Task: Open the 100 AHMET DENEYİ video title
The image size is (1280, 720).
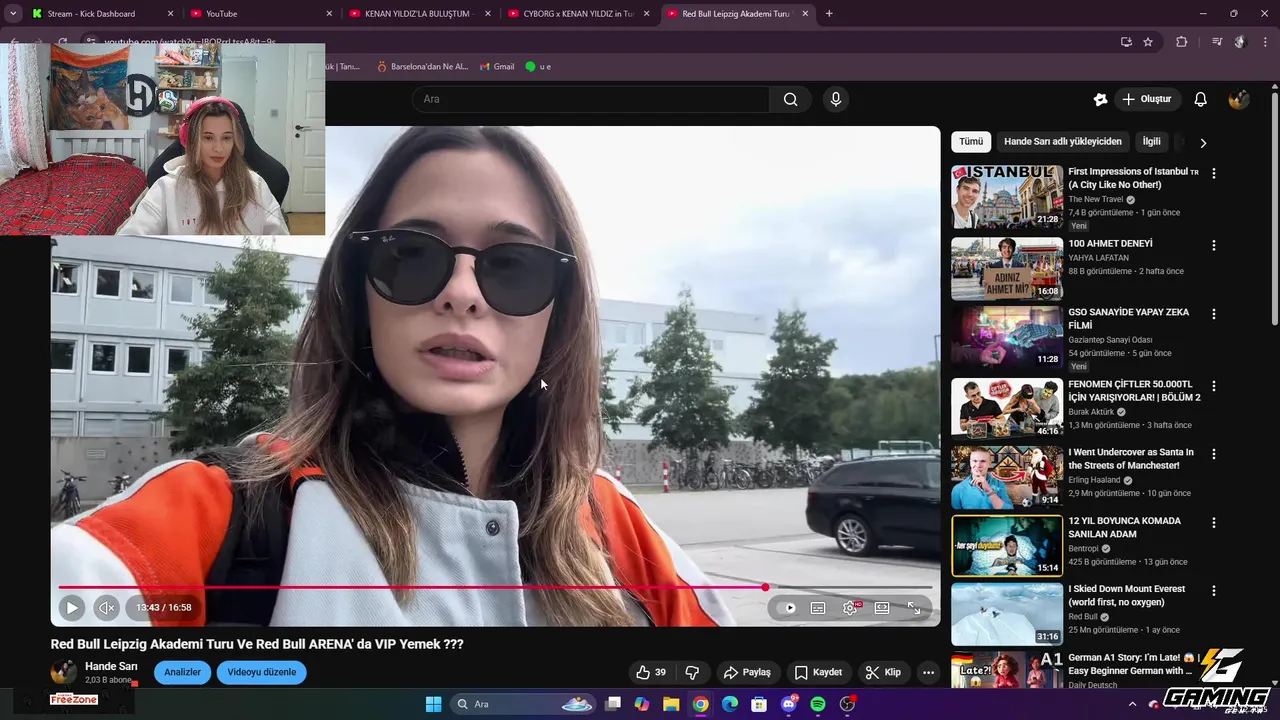Action: coord(1110,244)
